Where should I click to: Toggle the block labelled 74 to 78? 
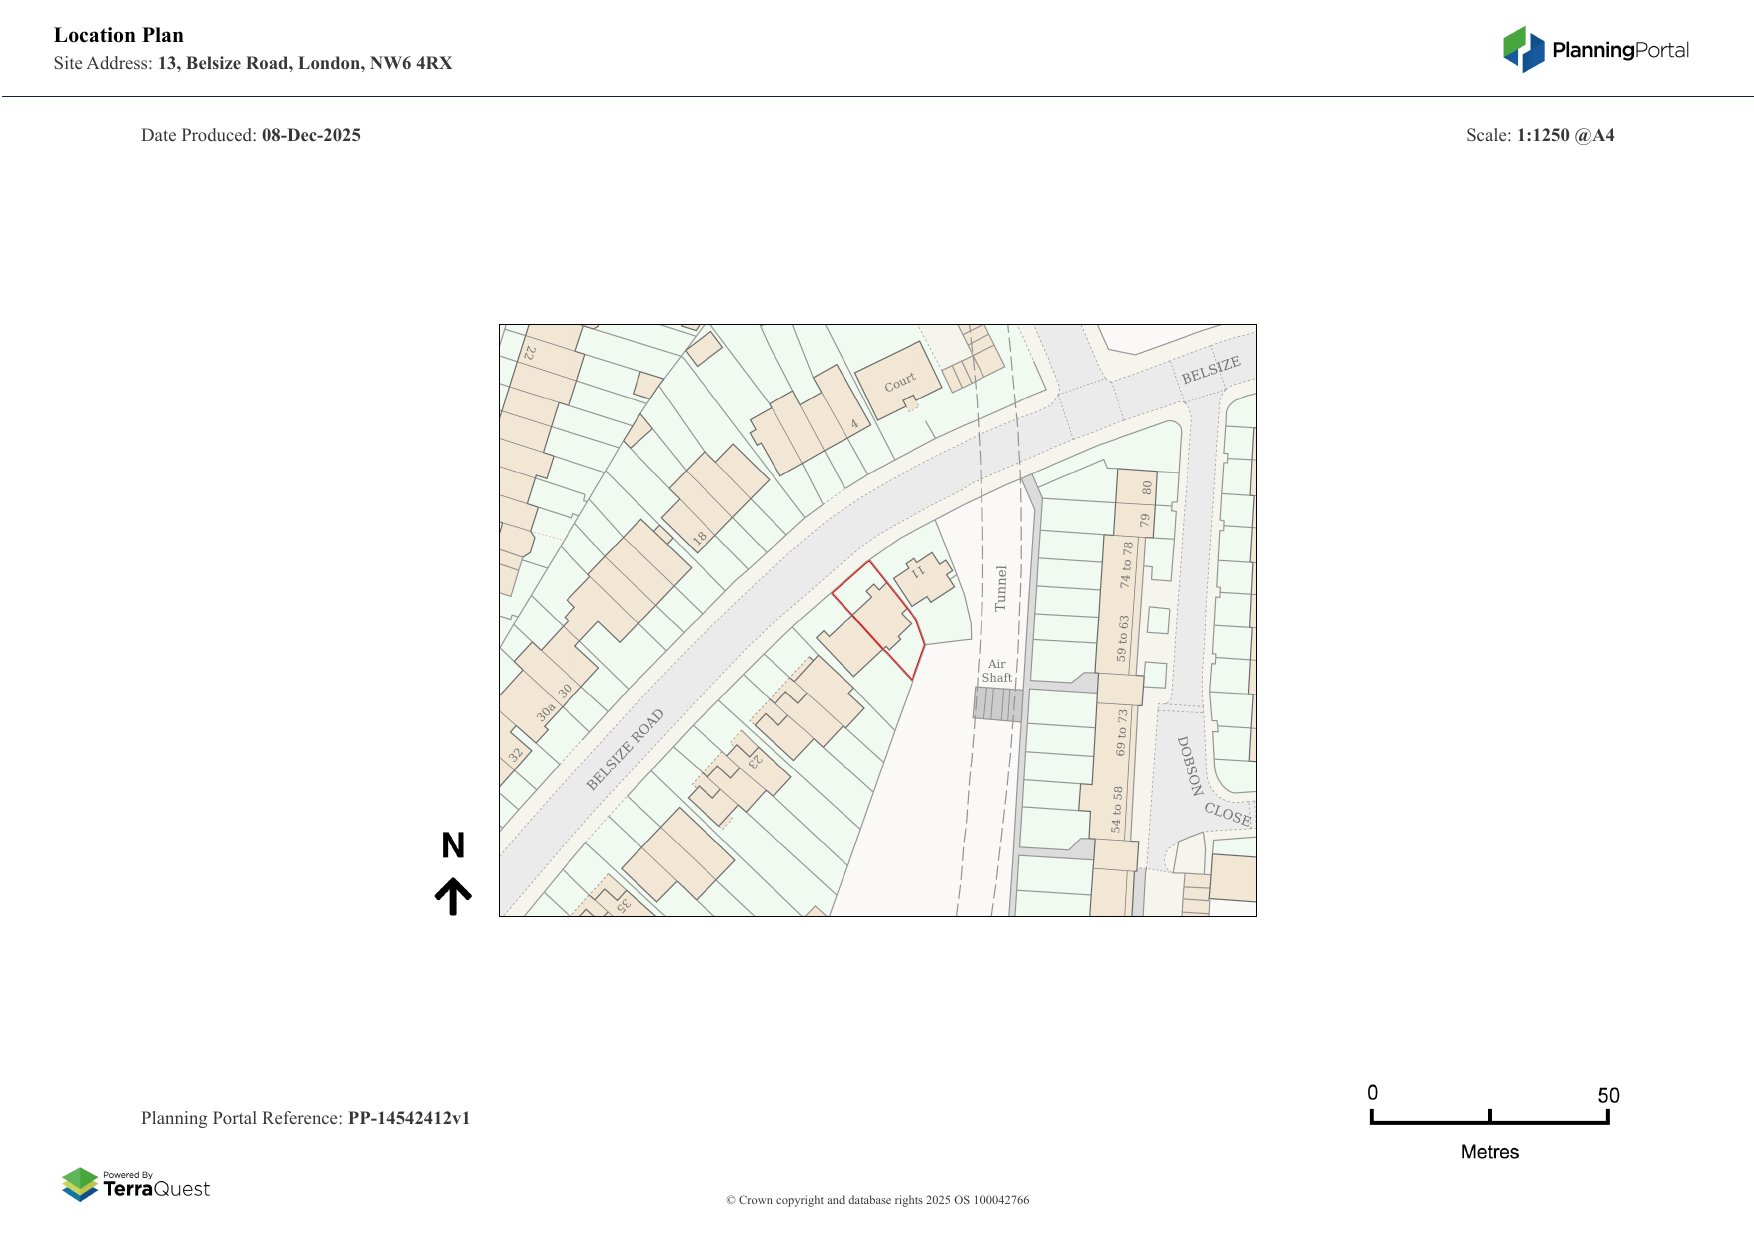pos(1124,565)
